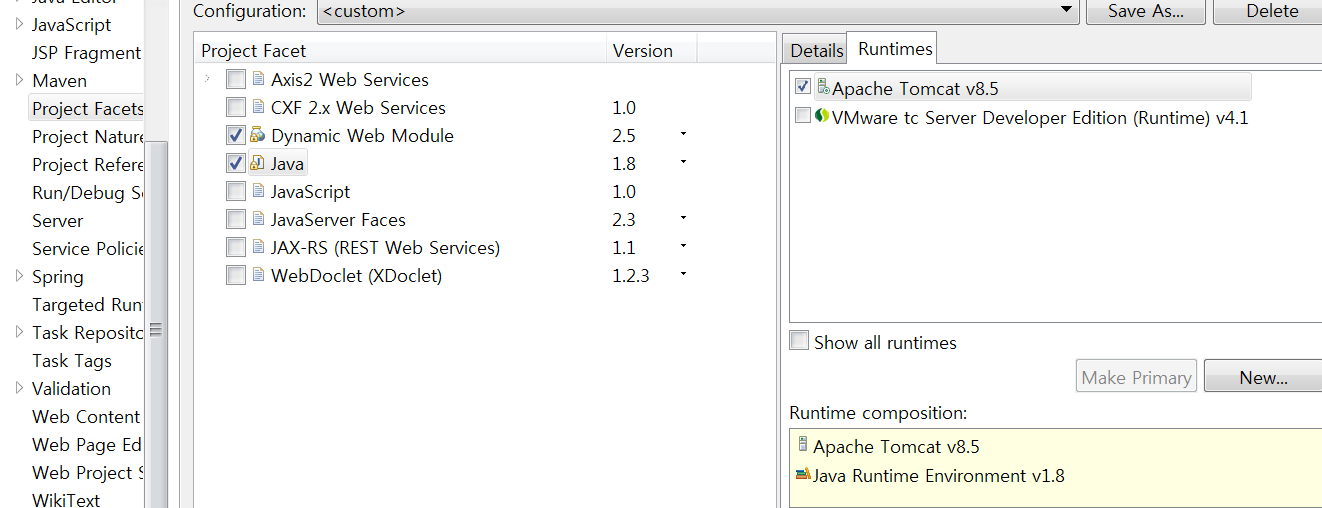The width and height of the screenshot is (1322, 508).
Task: Click the JAX-RS facet document icon
Action: click(x=258, y=247)
